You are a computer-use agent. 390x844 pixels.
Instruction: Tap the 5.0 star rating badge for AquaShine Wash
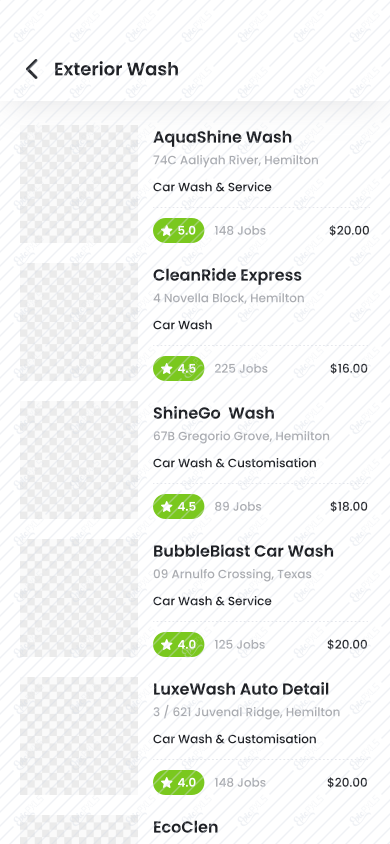click(179, 231)
